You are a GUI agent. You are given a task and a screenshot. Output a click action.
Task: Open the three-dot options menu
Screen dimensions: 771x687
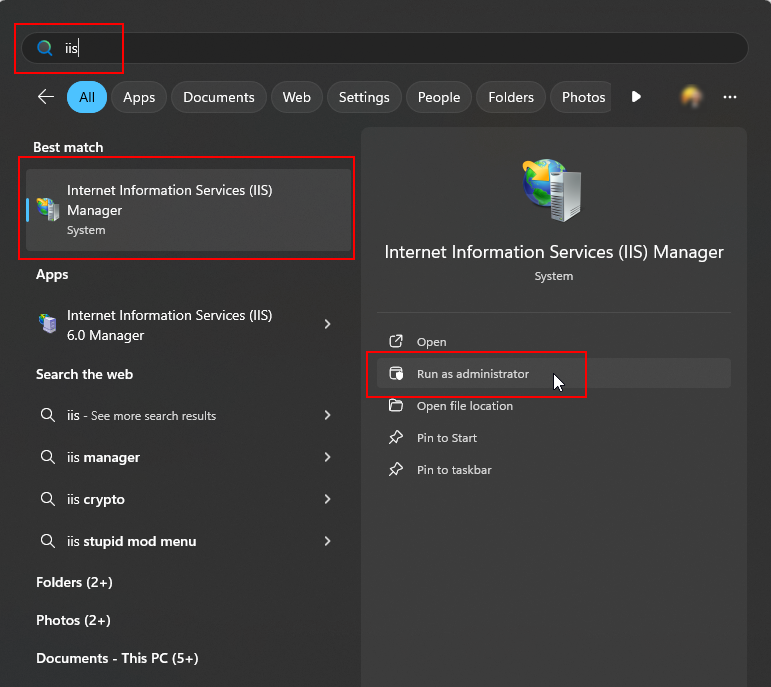[730, 97]
